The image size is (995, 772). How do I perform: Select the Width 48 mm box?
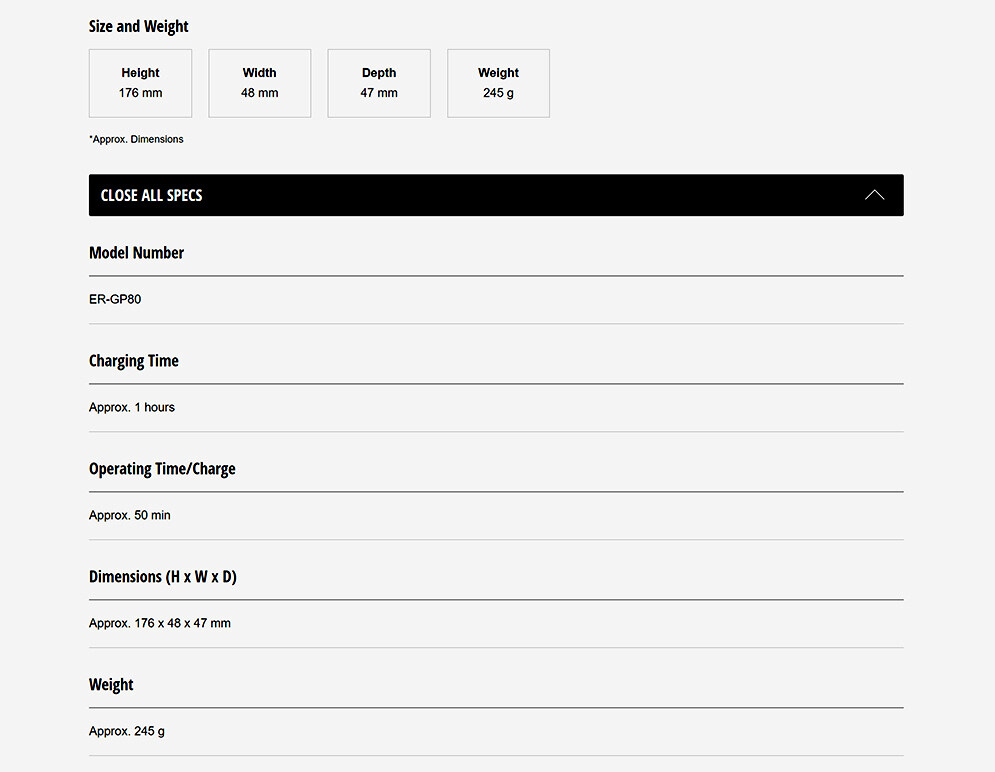(x=260, y=84)
